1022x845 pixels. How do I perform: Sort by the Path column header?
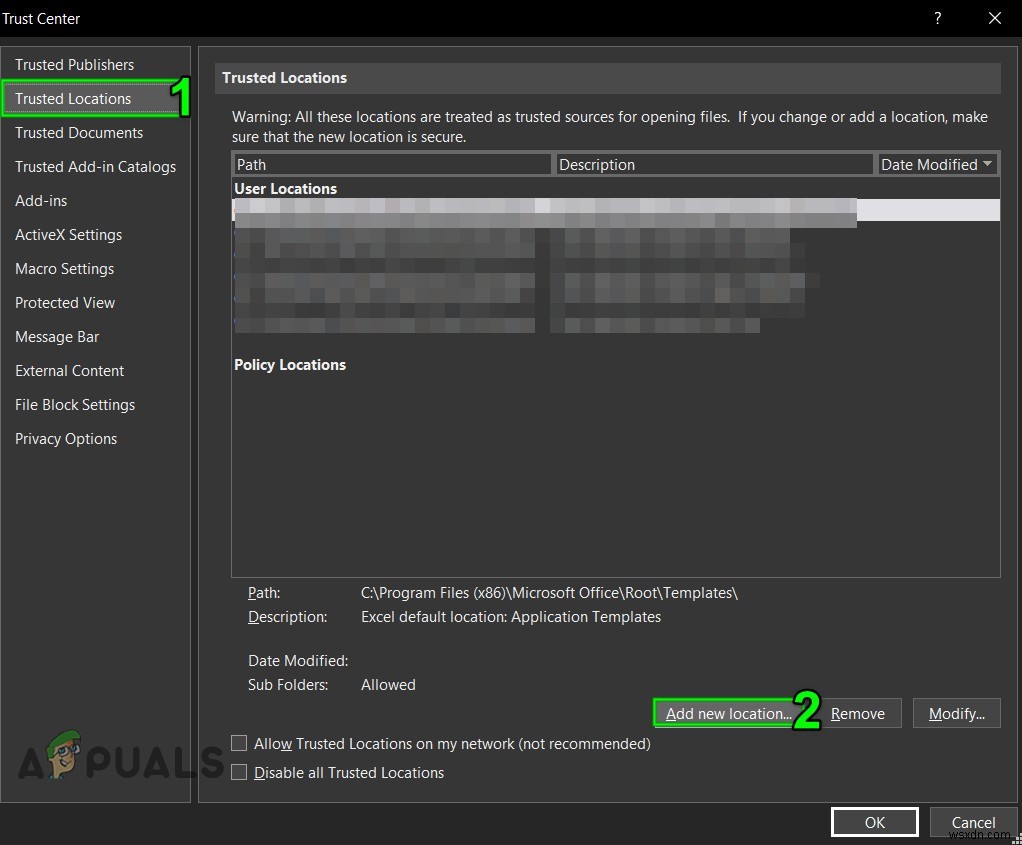click(x=392, y=164)
